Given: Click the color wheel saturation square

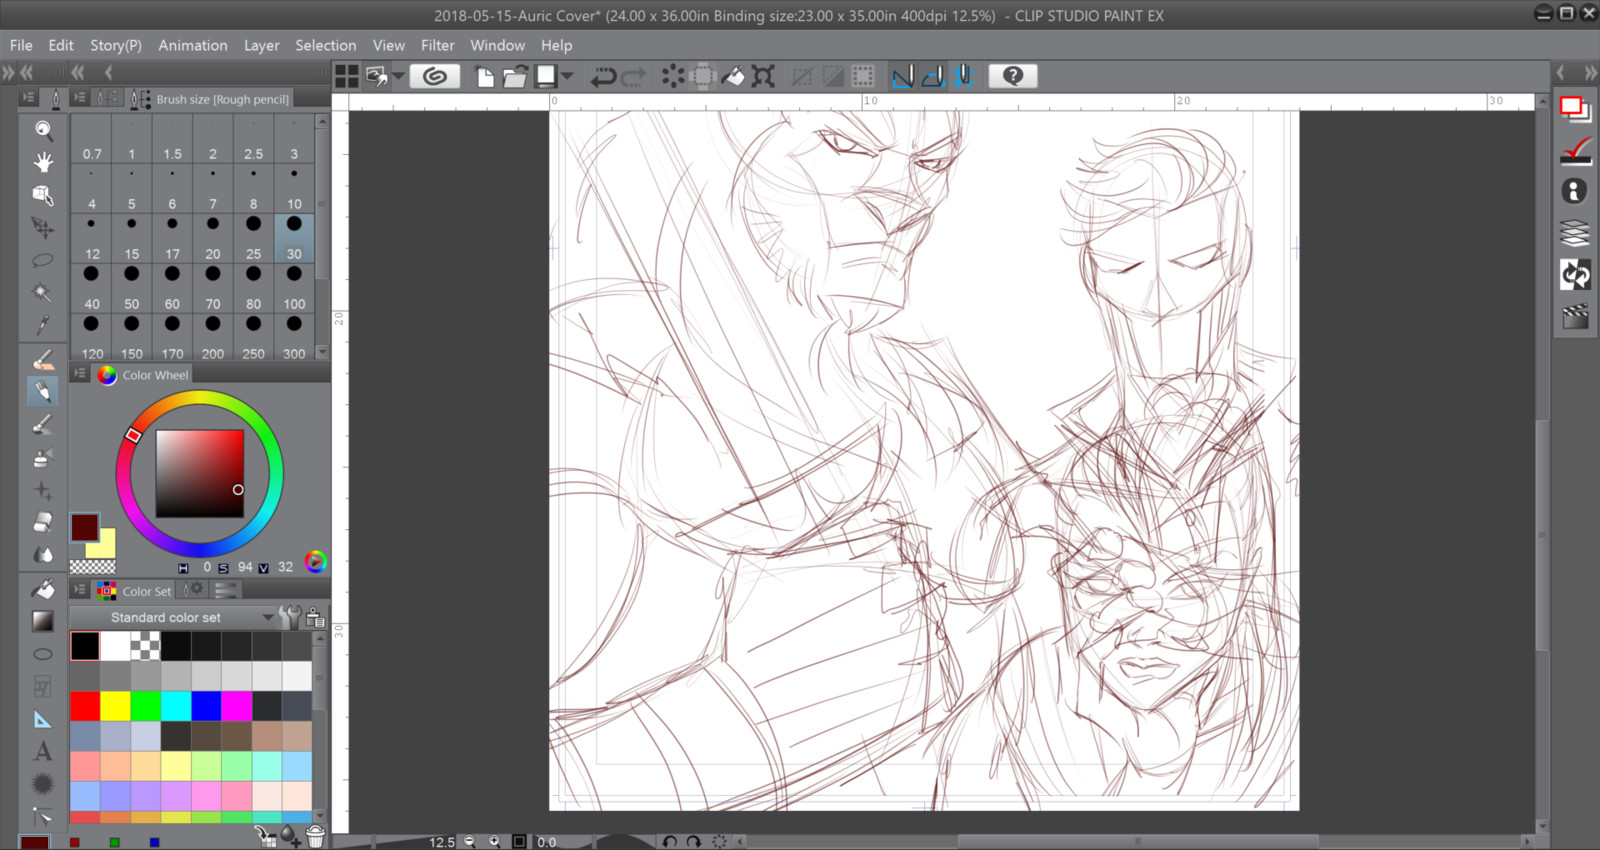Looking at the screenshot, I should pyautogui.click(x=200, y=473).
